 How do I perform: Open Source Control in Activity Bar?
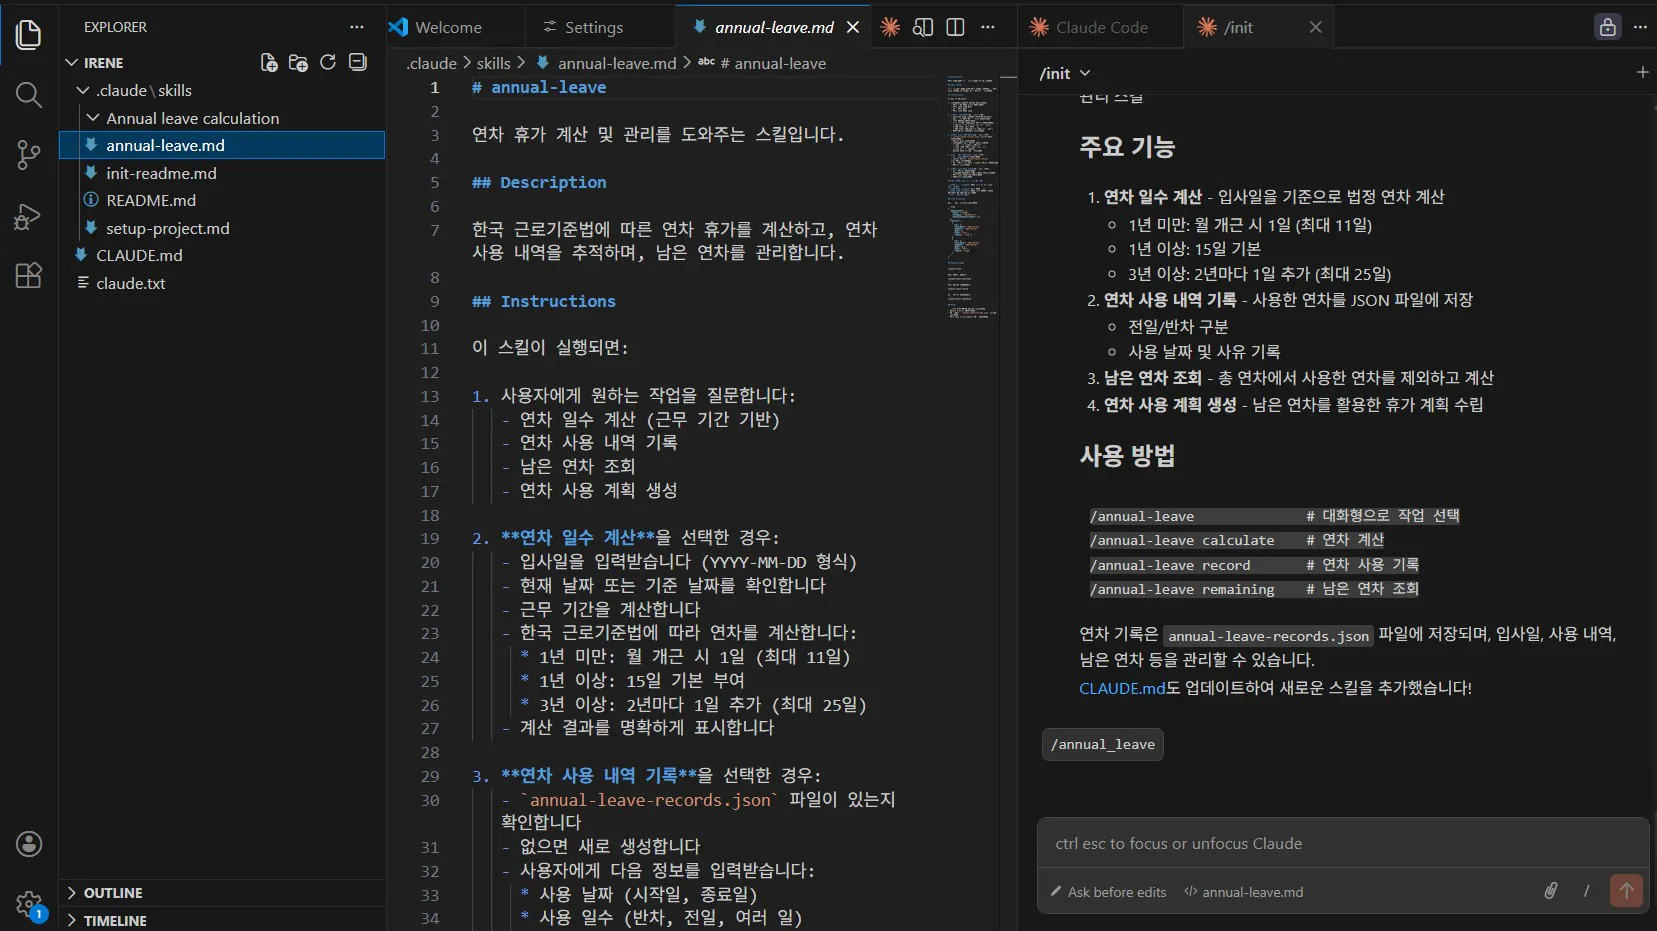(28, 155)
